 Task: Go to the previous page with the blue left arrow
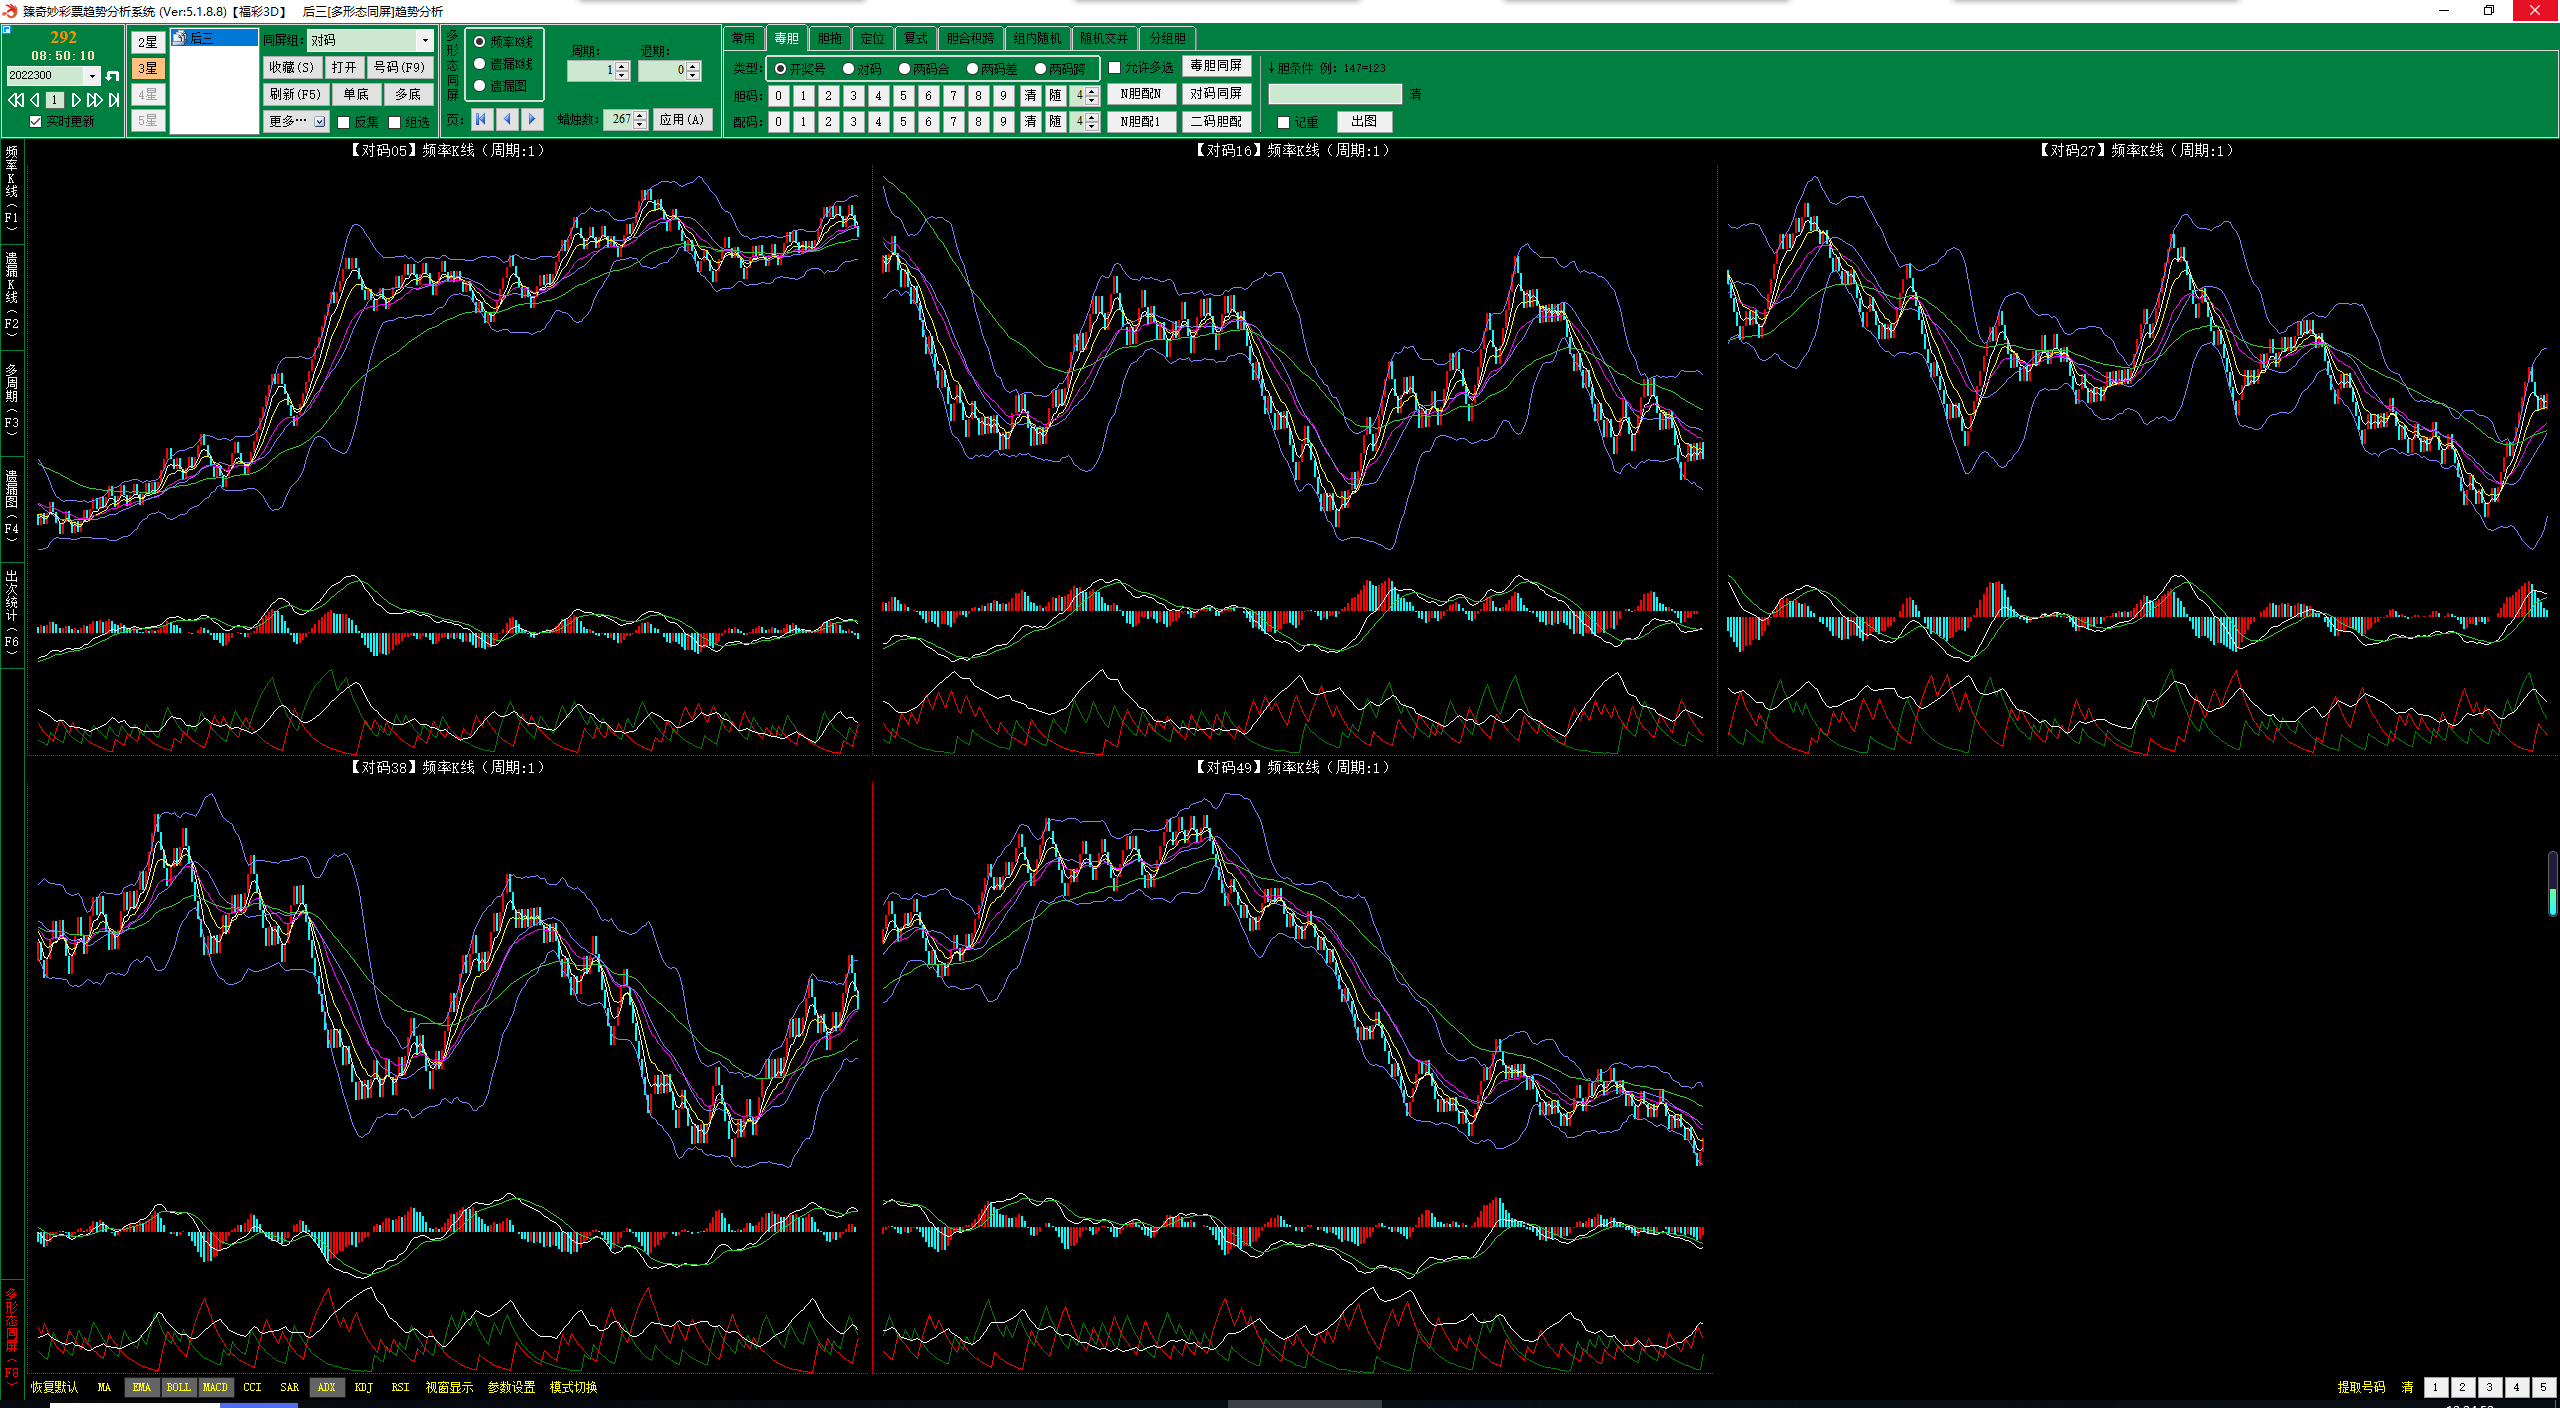pos(507,119)
